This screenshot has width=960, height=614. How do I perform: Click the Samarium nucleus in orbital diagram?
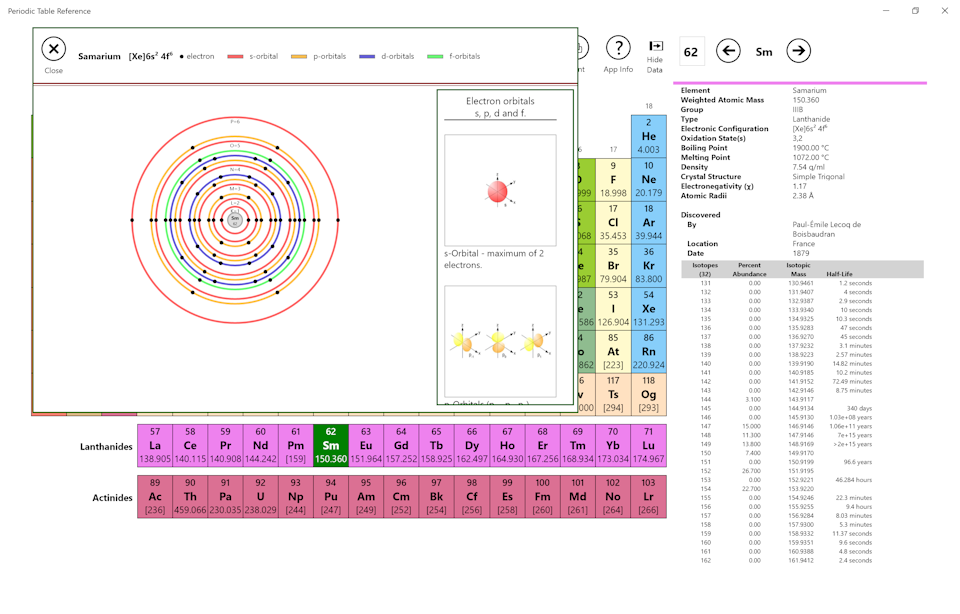(x=235, y=219)
